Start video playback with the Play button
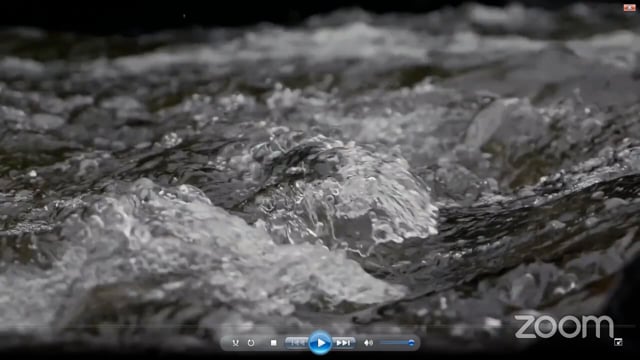Screen dimensions: 640x360 click(320, 343)
